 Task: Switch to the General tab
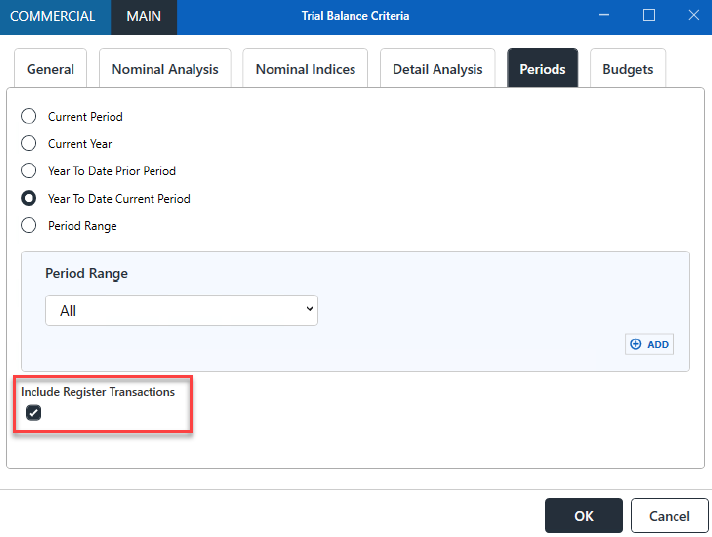point(50,69)
